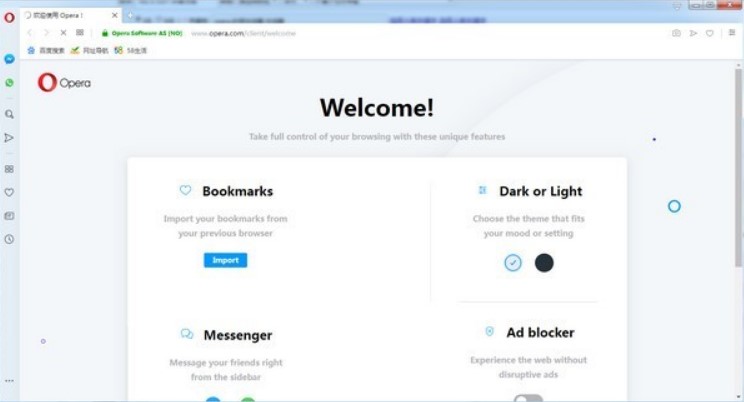
Task: Close the Opera welcome tab
Action: tap(114, 15)
